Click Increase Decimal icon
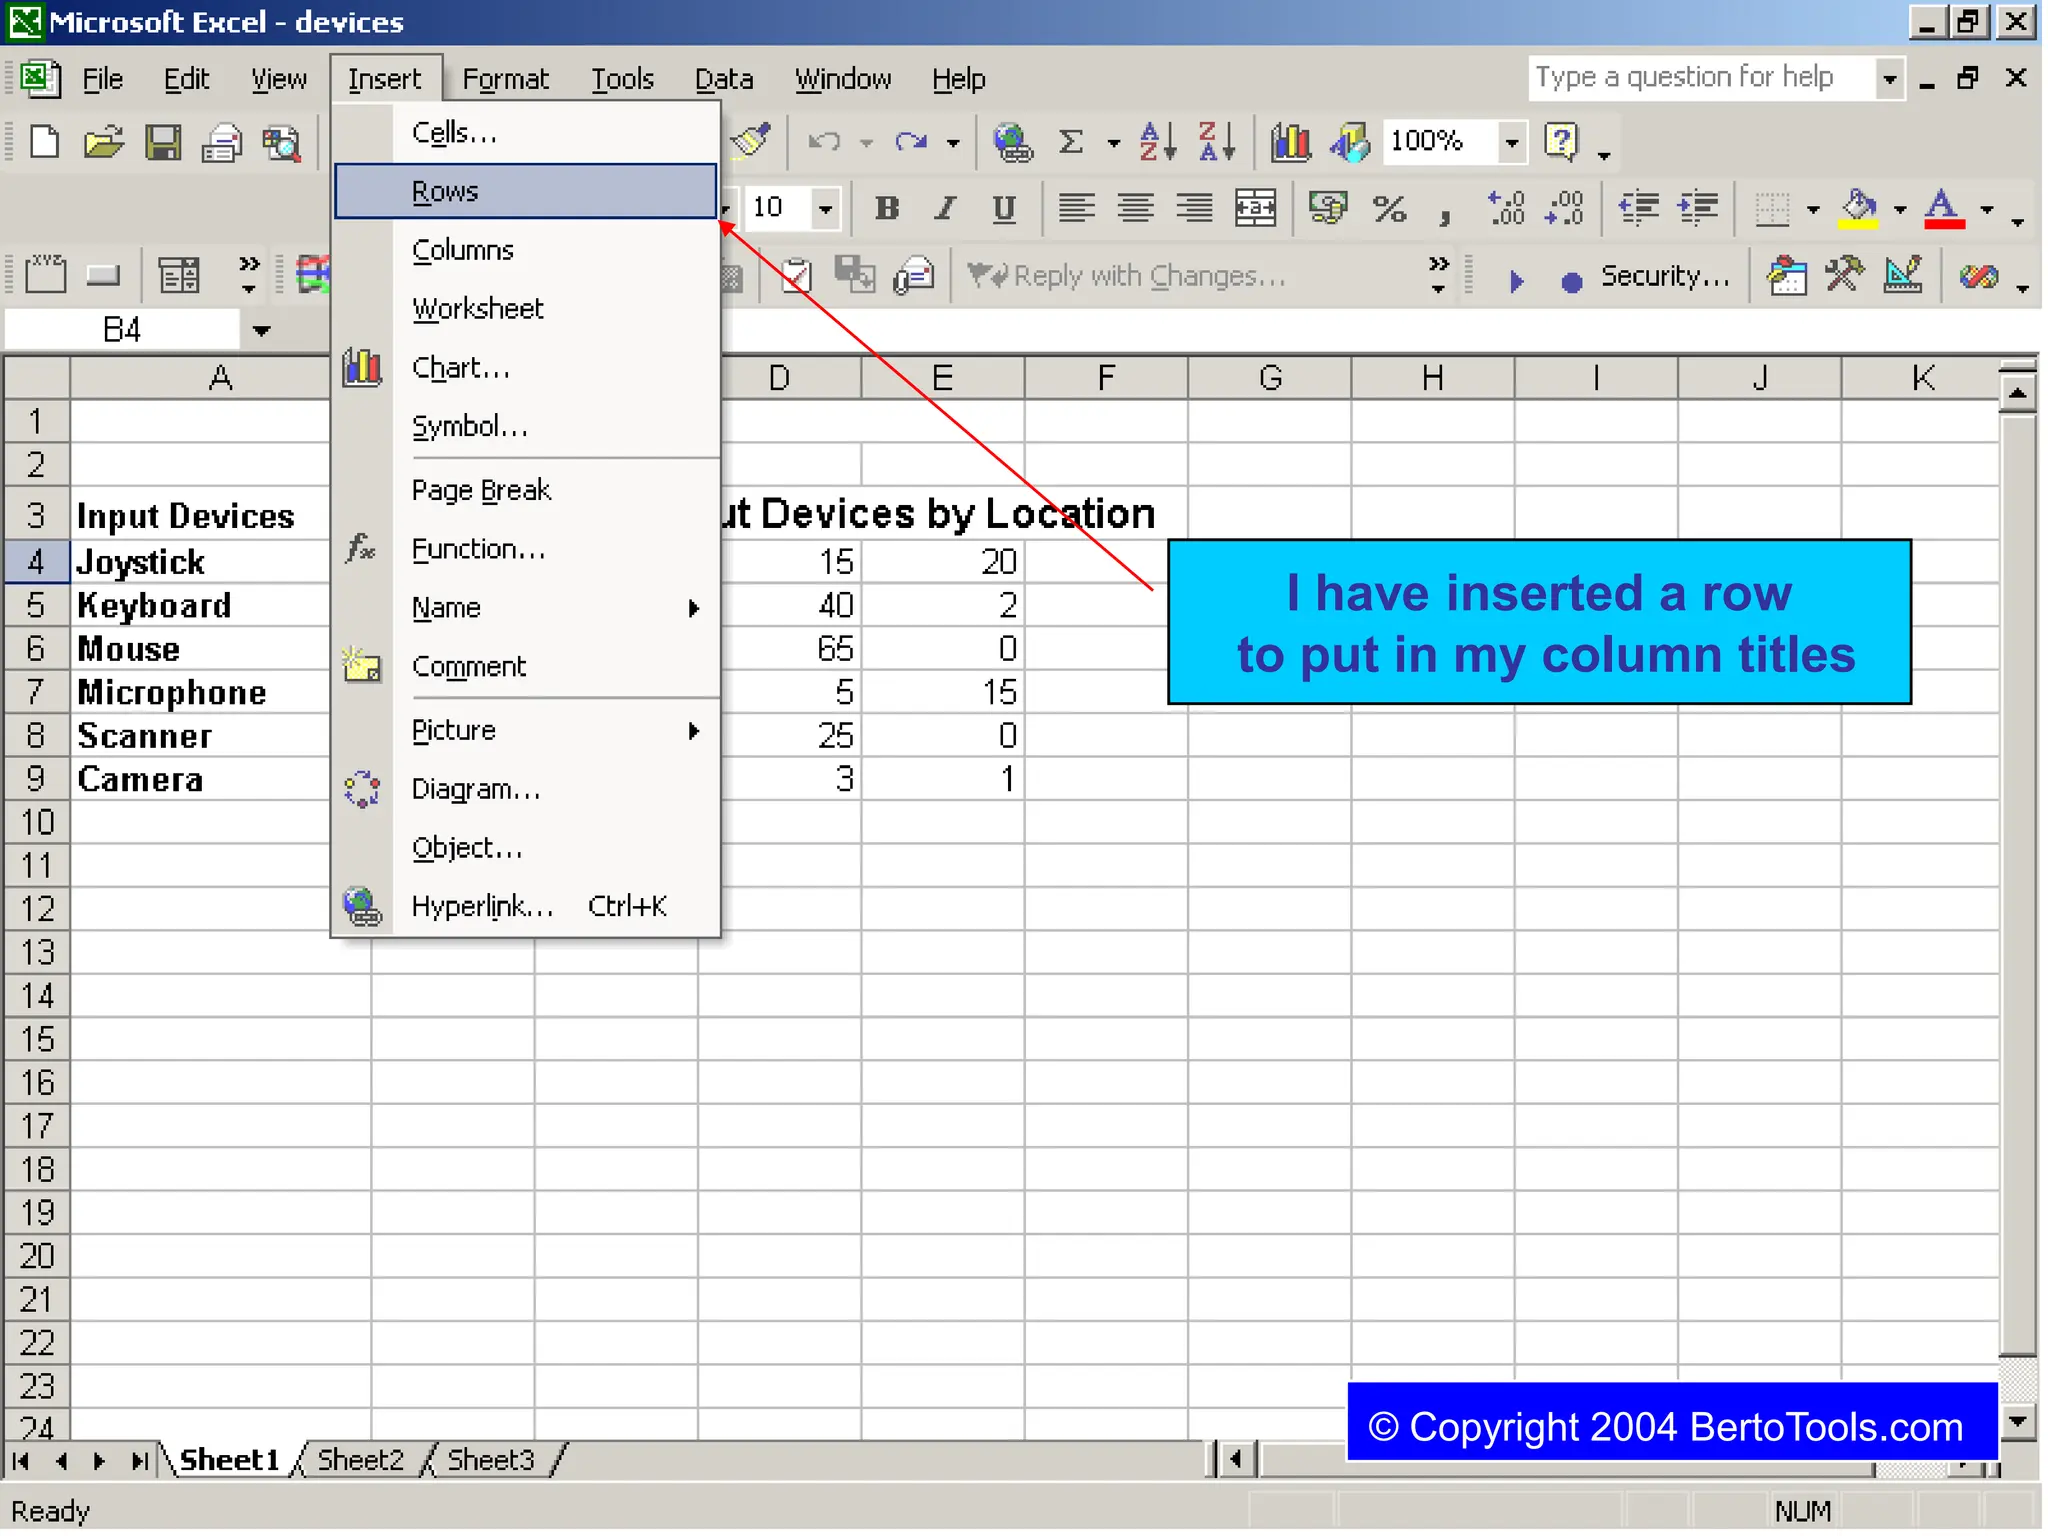Screen dimensions: 2048x1536 1506,209
